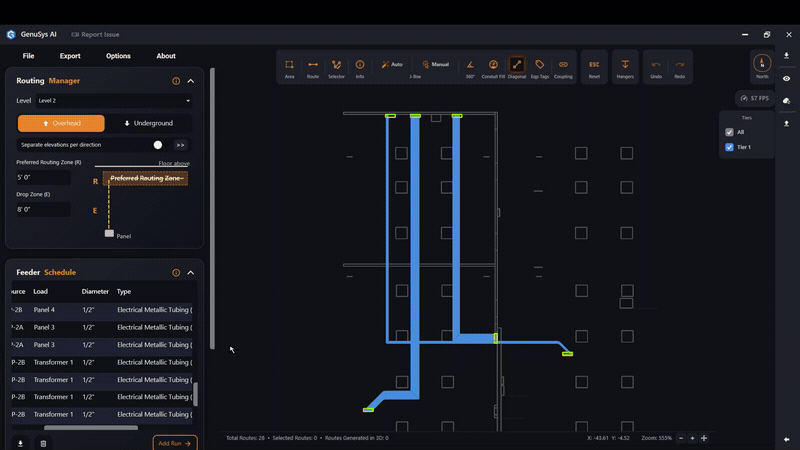Uncheck the Tier 1 checkbox

[x=729, y=147]
